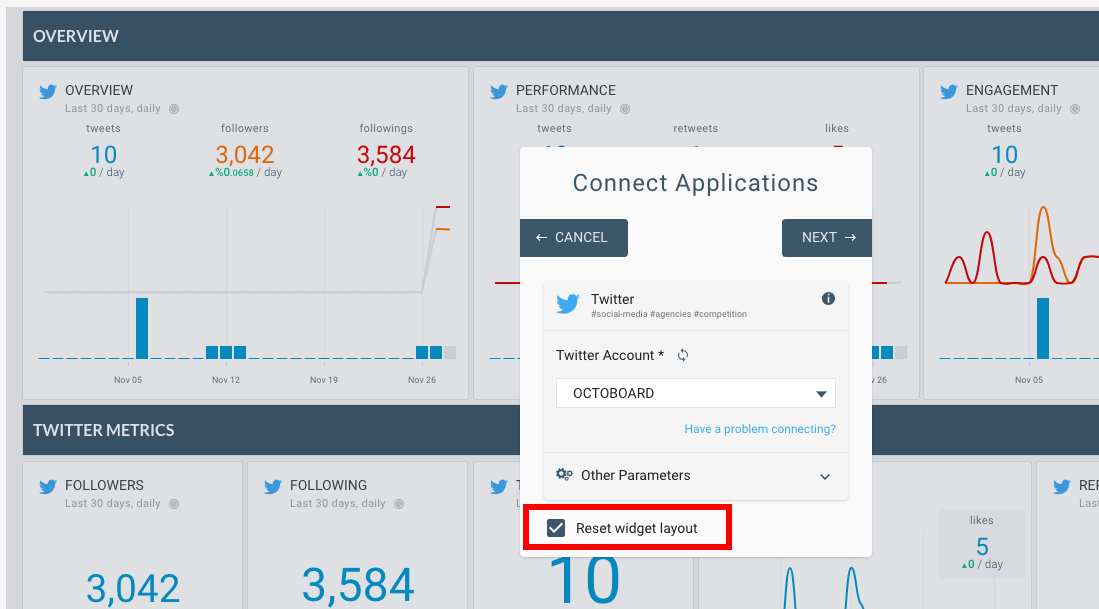Click Twitter icon on FOLLOWERS widget
Viewport: 1099px width, 609px height.
click(x=48, y=486)
